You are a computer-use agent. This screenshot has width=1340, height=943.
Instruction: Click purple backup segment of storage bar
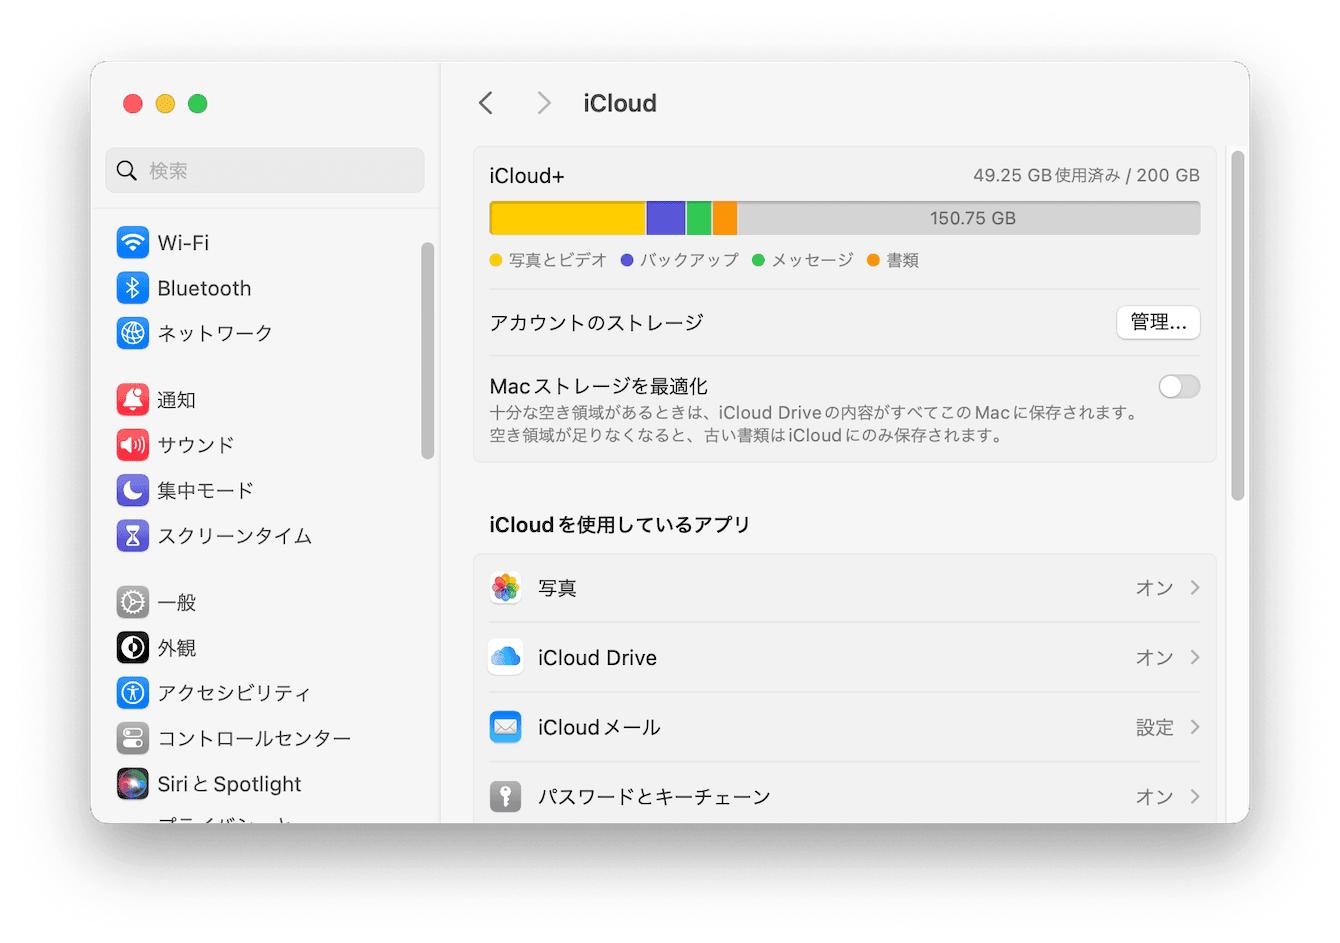(666, 218)
